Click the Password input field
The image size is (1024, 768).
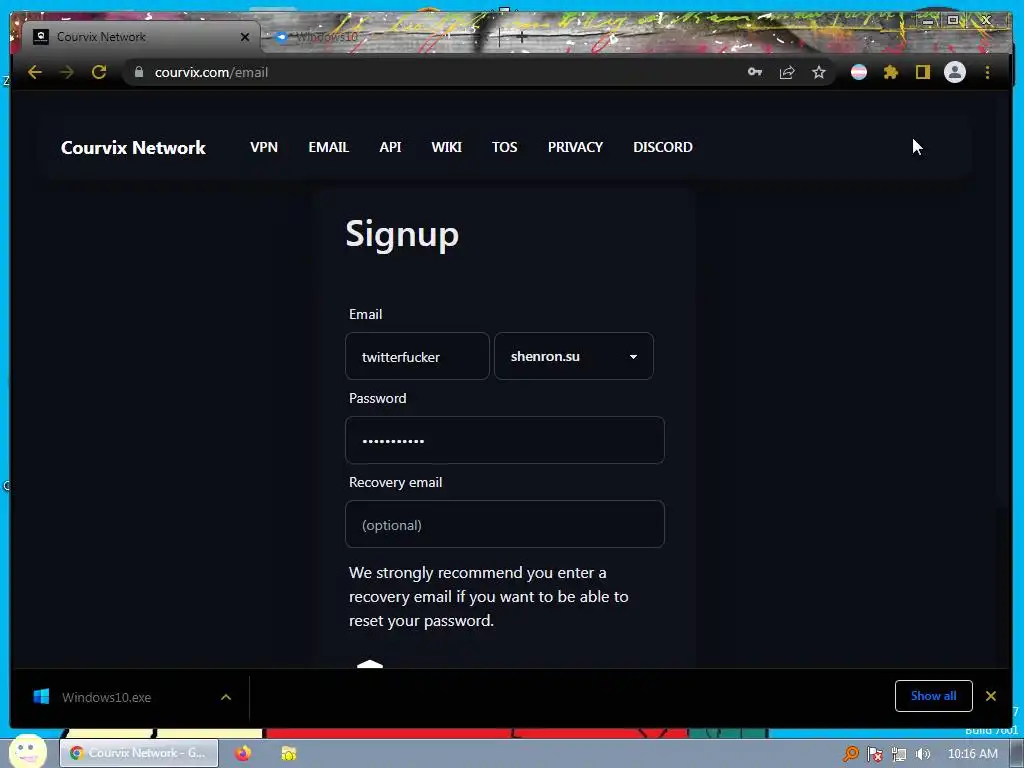click(505, 440)
